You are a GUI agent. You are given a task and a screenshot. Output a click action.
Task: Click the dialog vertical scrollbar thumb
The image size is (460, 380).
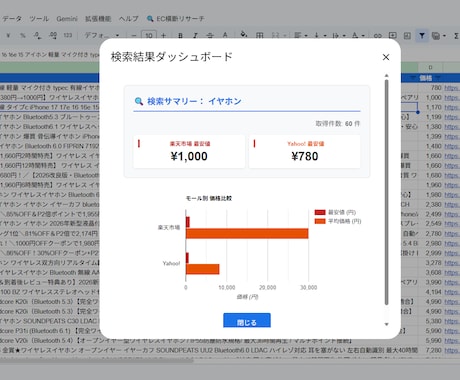coord(386,192)
